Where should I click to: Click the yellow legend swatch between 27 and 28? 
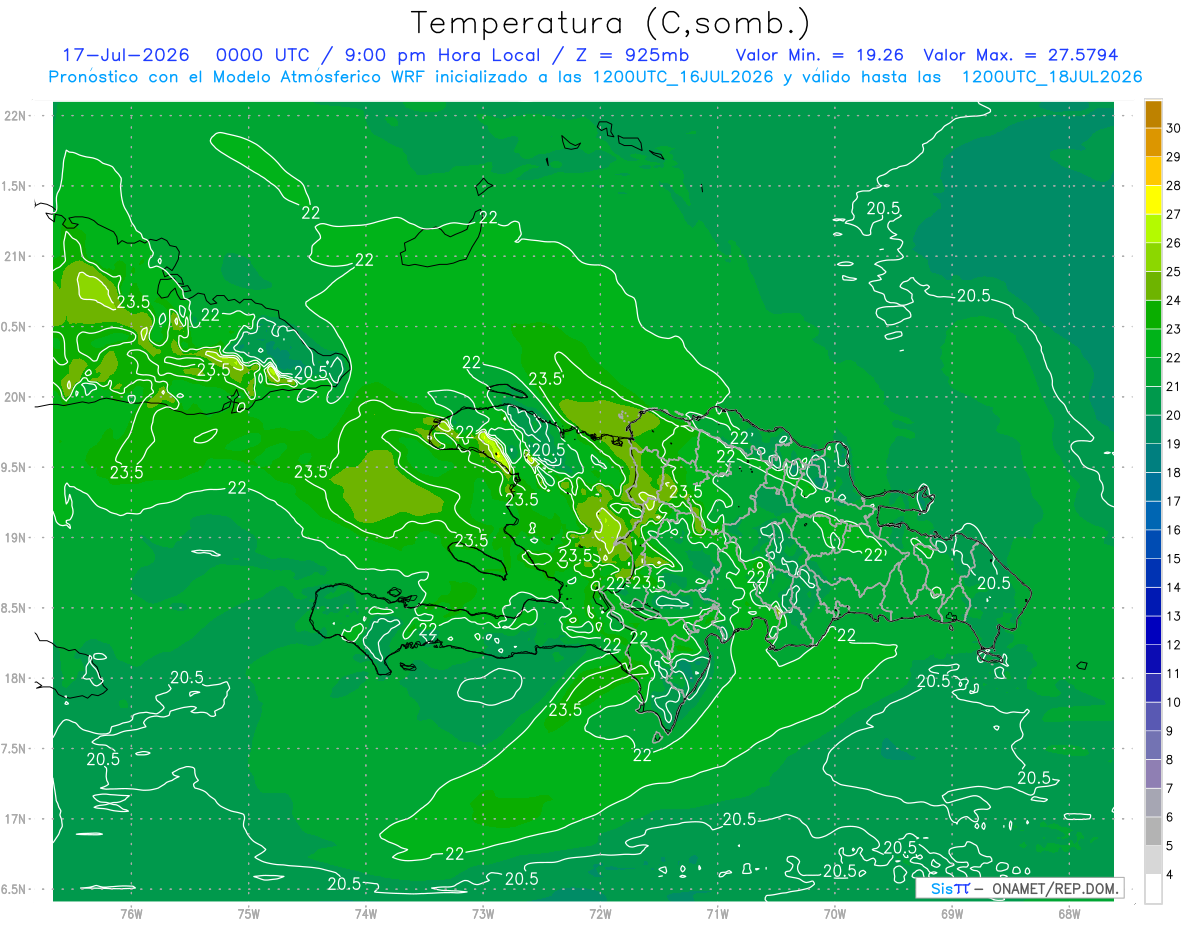(x=1153, y=200)
